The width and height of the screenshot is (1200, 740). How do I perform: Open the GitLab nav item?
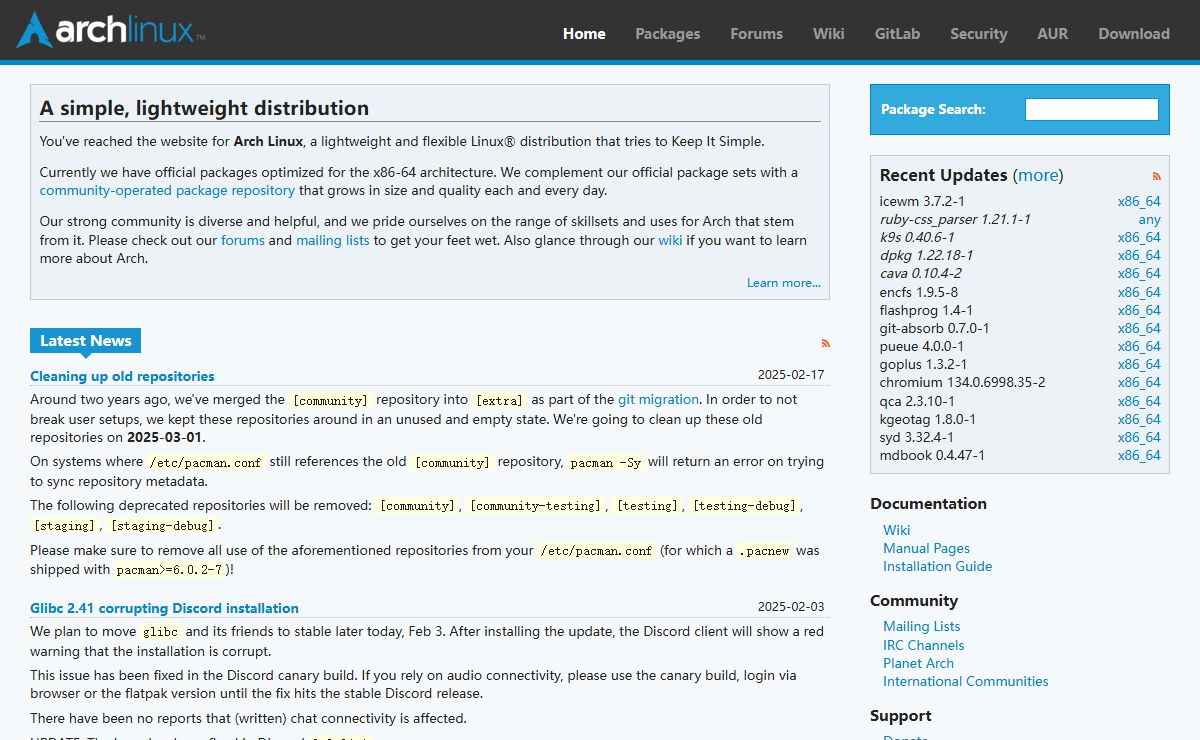(x=897, y=33)
